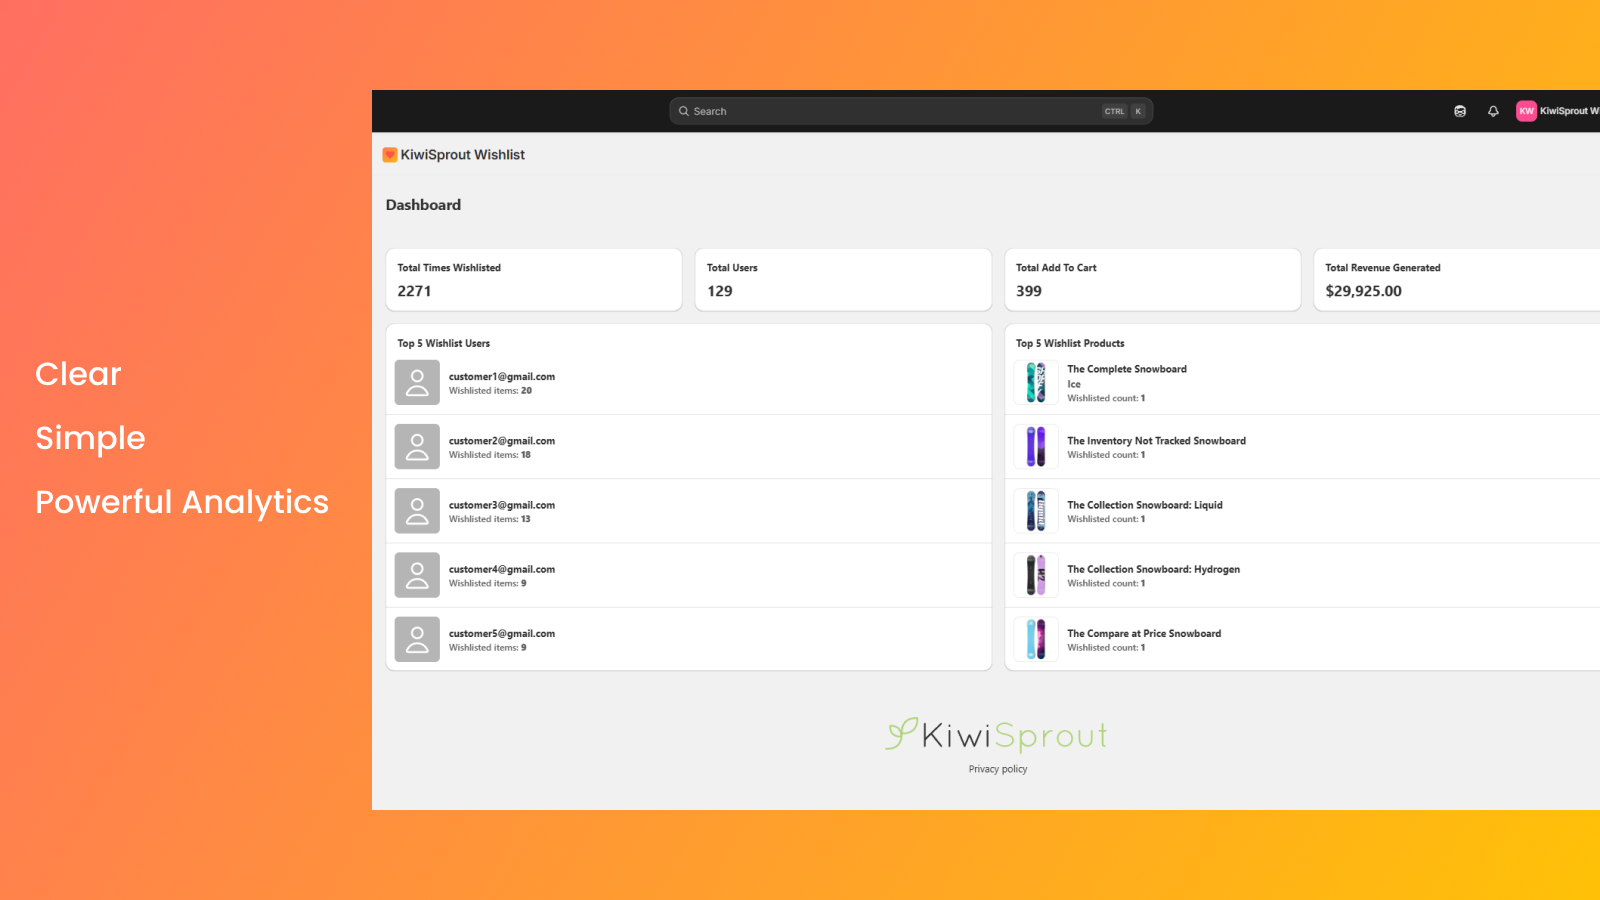
Task: Open the sidekick icon beside the bell
Action: (1460, 111)
